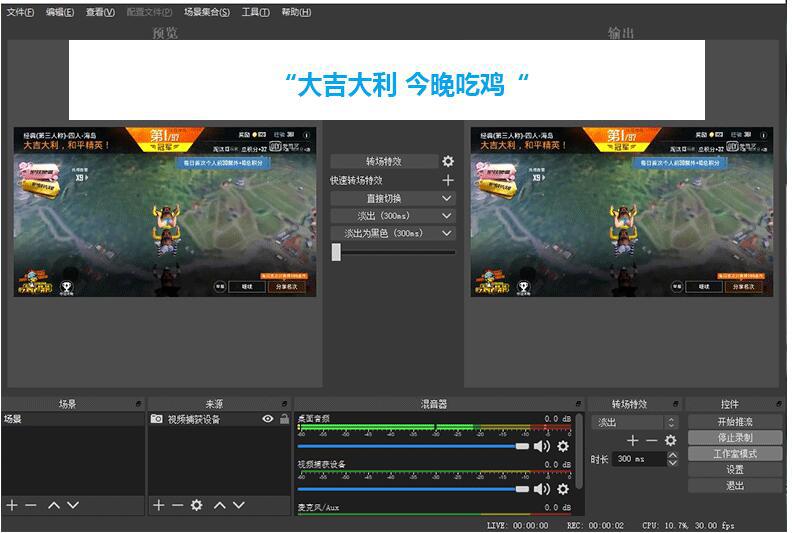
Task: Move the scene down in the 场景 list
Action: click(73, 505)
